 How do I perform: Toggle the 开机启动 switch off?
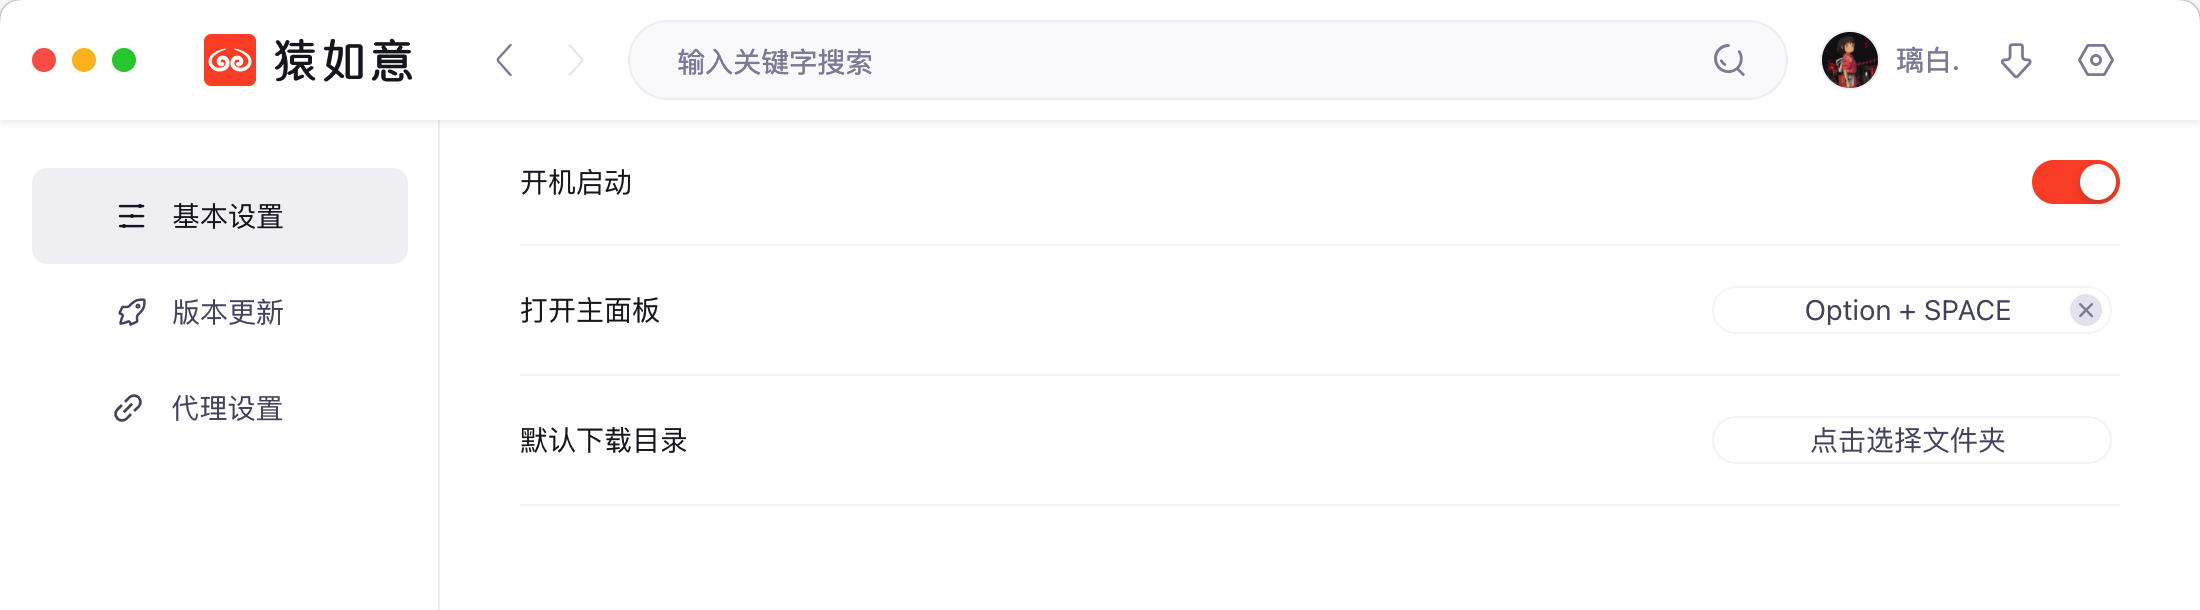pos(2076,182)
